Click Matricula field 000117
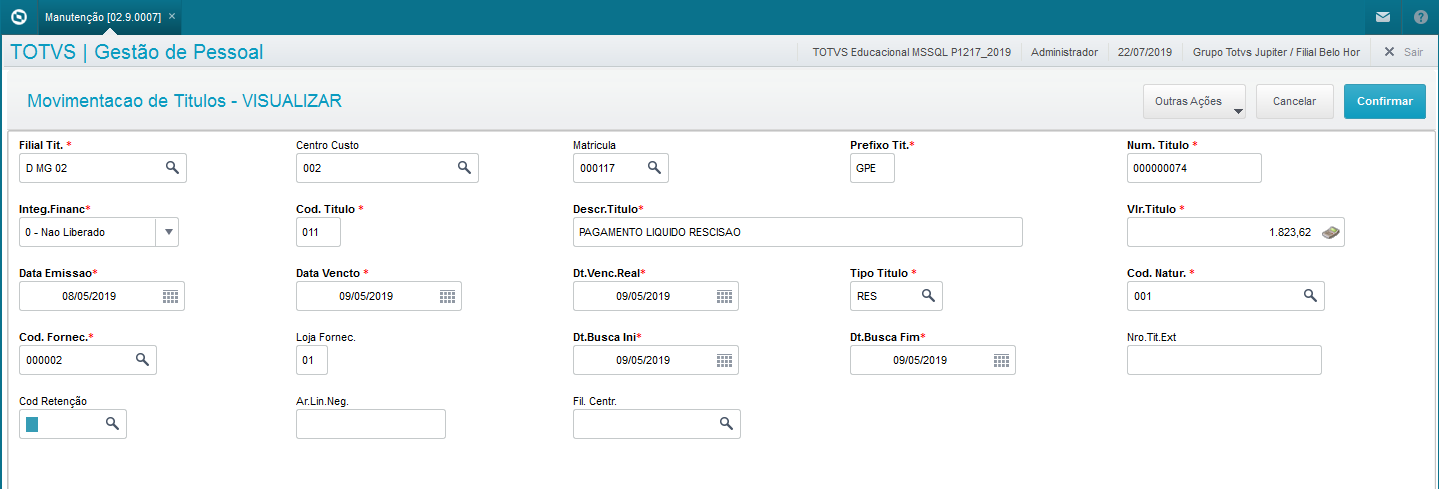This screenshot has width=1439, height=489. click(620, 168)
